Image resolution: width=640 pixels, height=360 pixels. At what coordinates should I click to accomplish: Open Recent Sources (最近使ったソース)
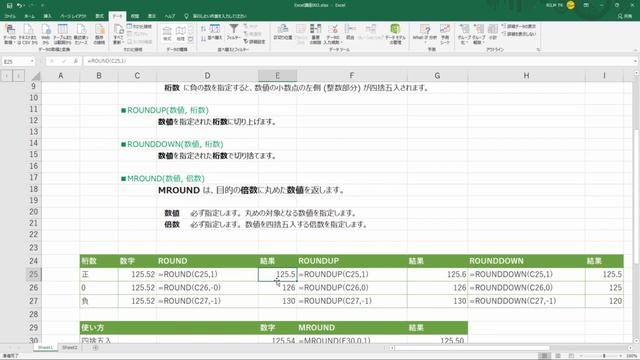point(81,34)
